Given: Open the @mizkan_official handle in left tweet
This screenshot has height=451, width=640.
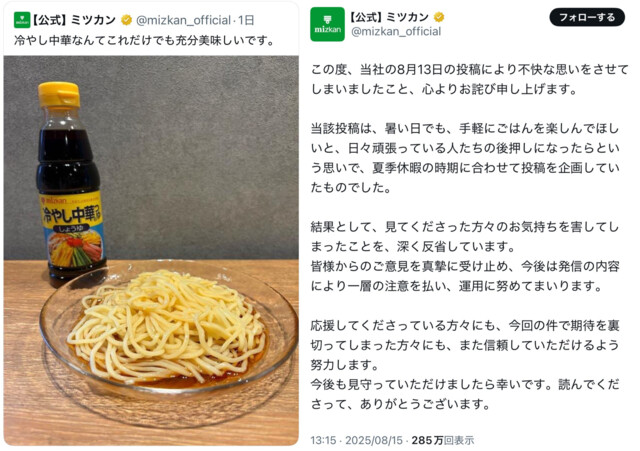Looking at the screenshot, I should 183,20.
